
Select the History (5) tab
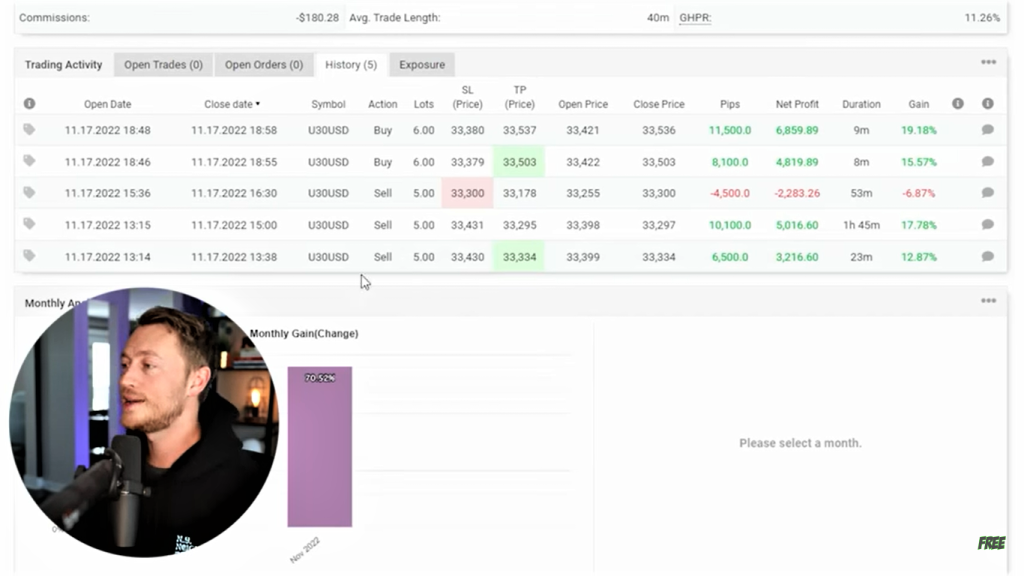pyautogui.click(x=350, y=65)
